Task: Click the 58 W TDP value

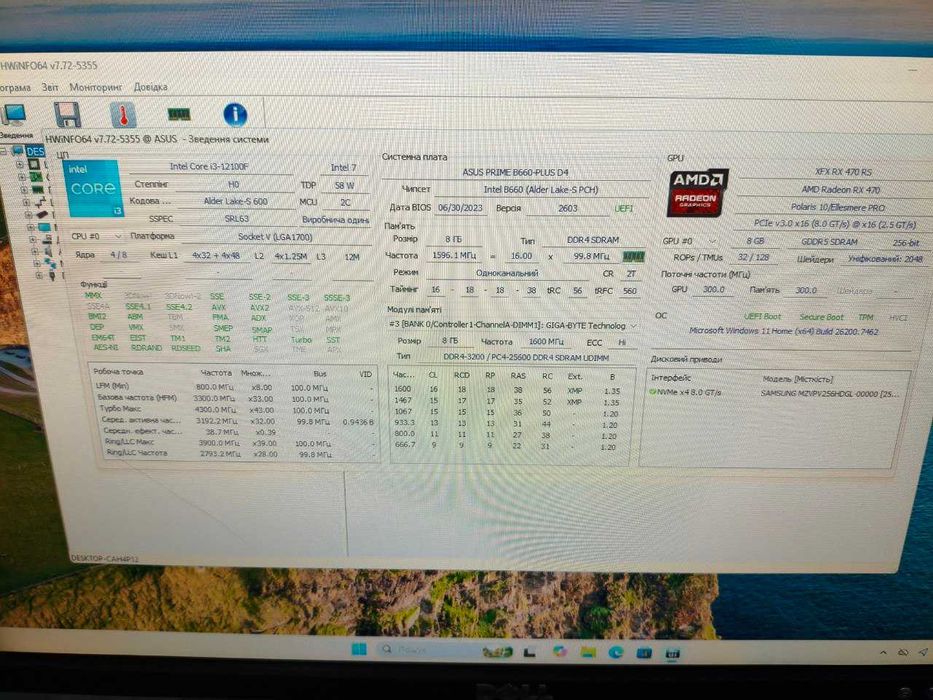Action: click(x=345, y=185)
